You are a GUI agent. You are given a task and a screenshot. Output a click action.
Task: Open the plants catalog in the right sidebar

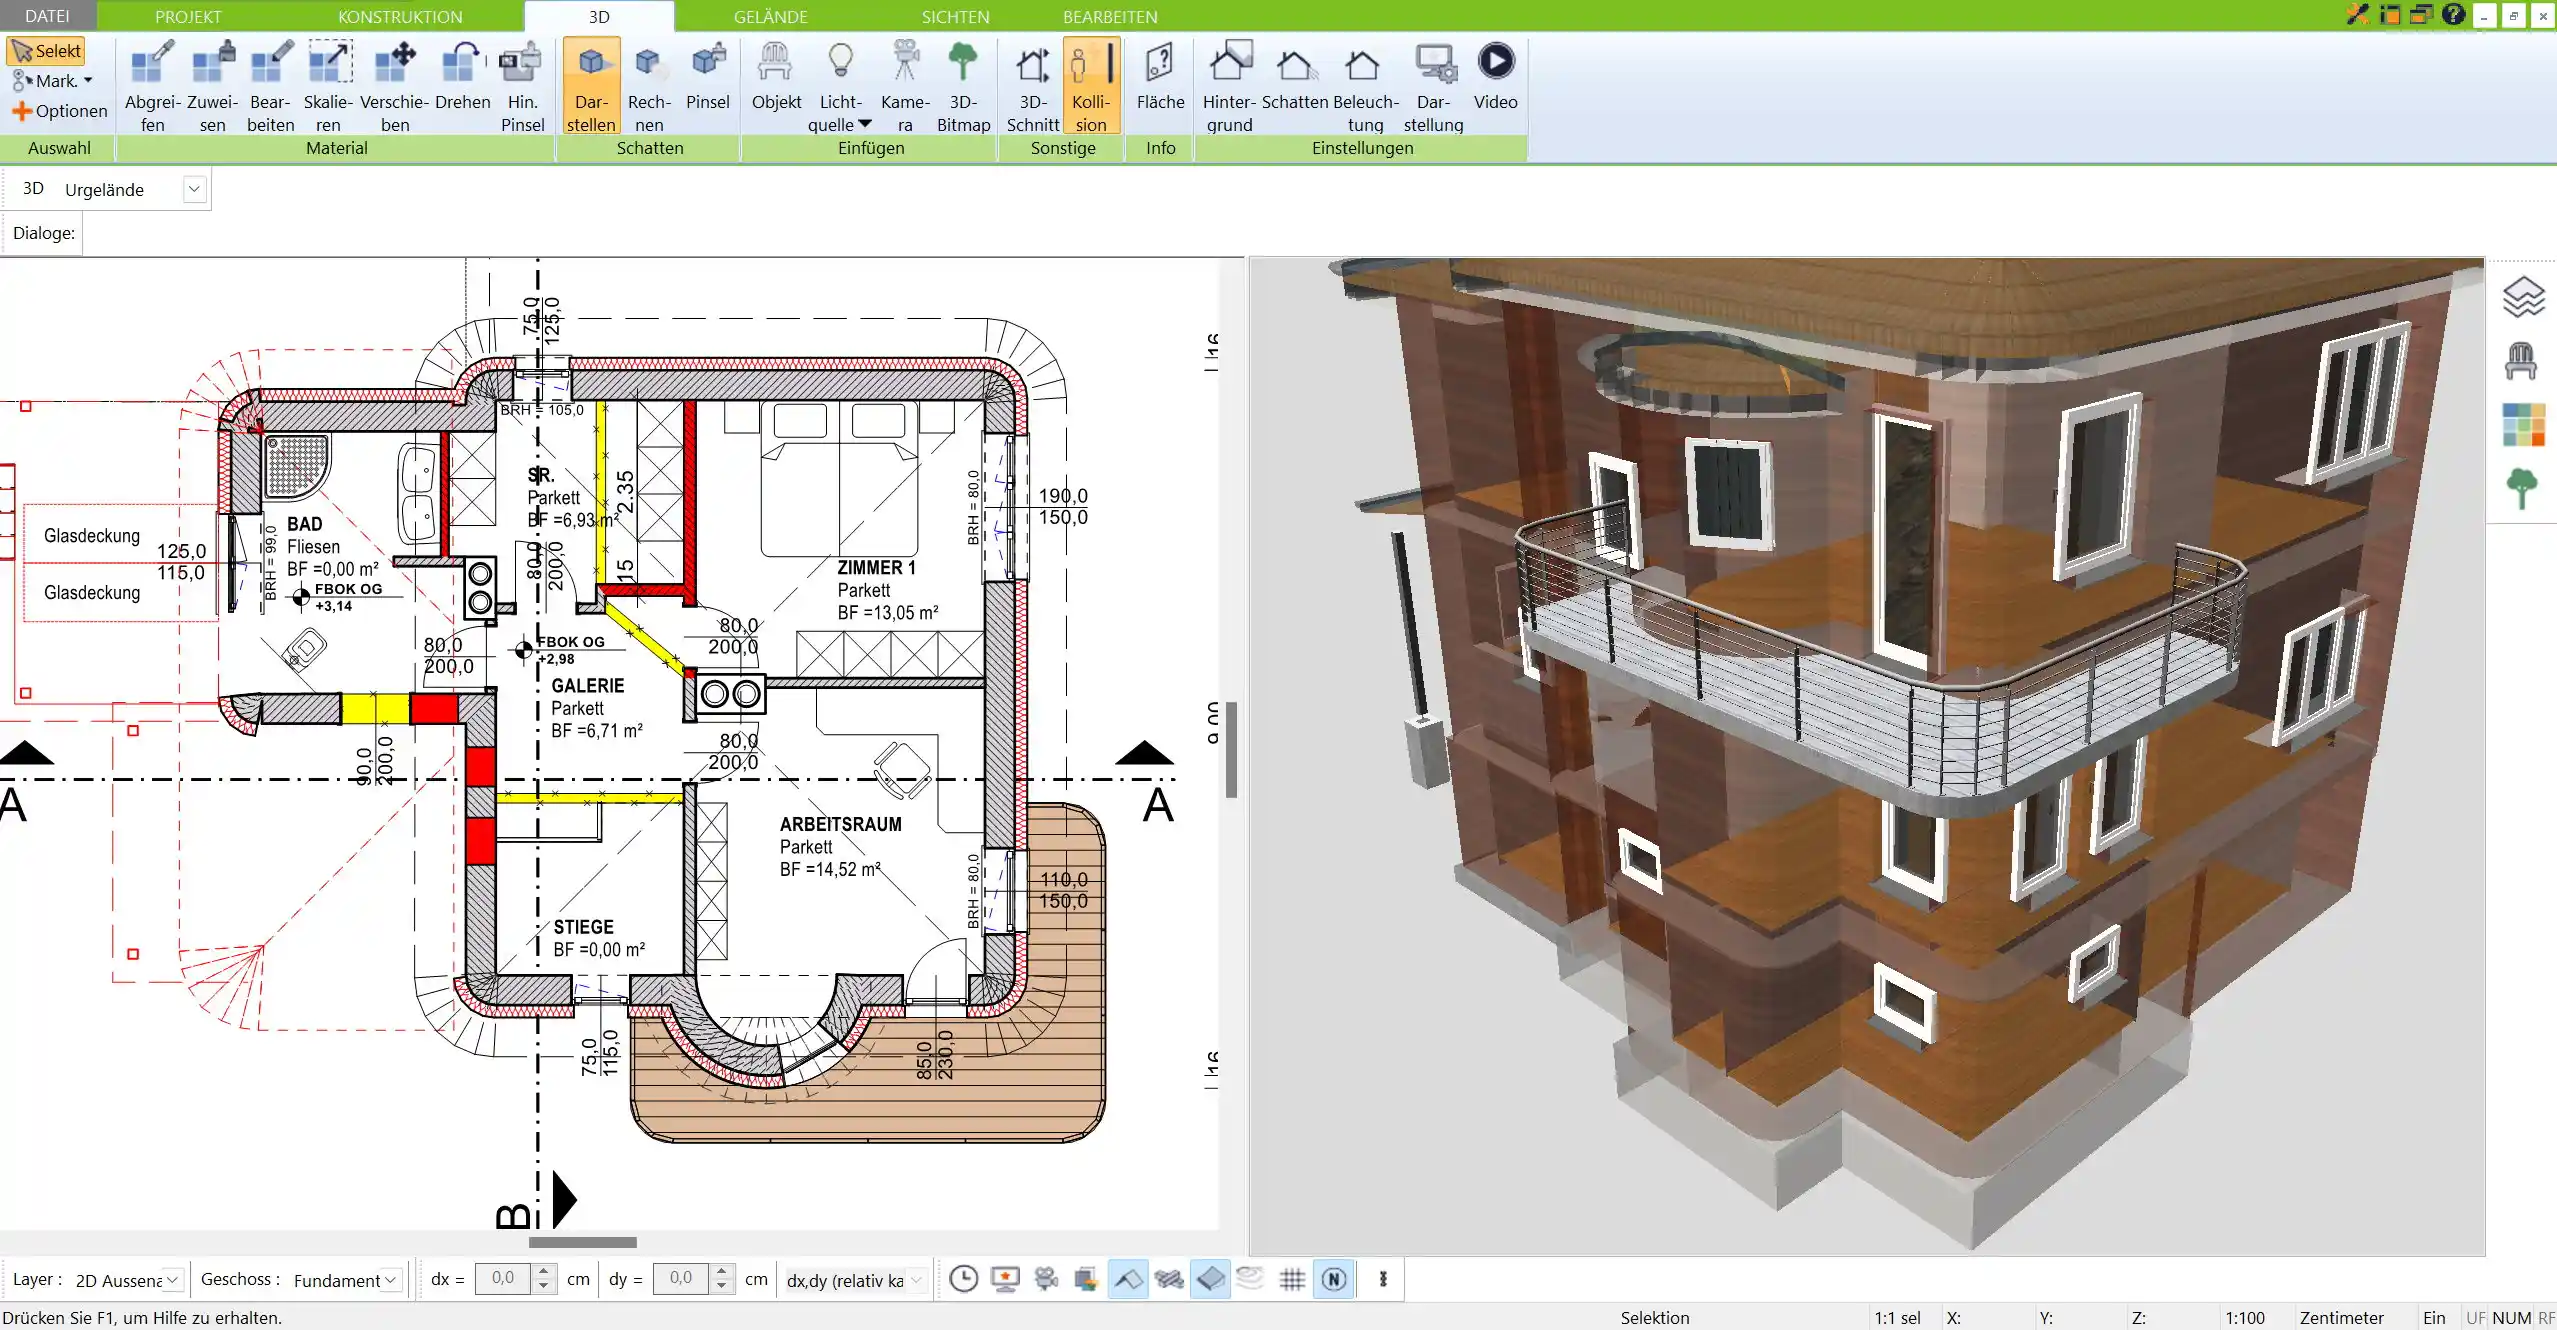click(x=2523, y=487)
